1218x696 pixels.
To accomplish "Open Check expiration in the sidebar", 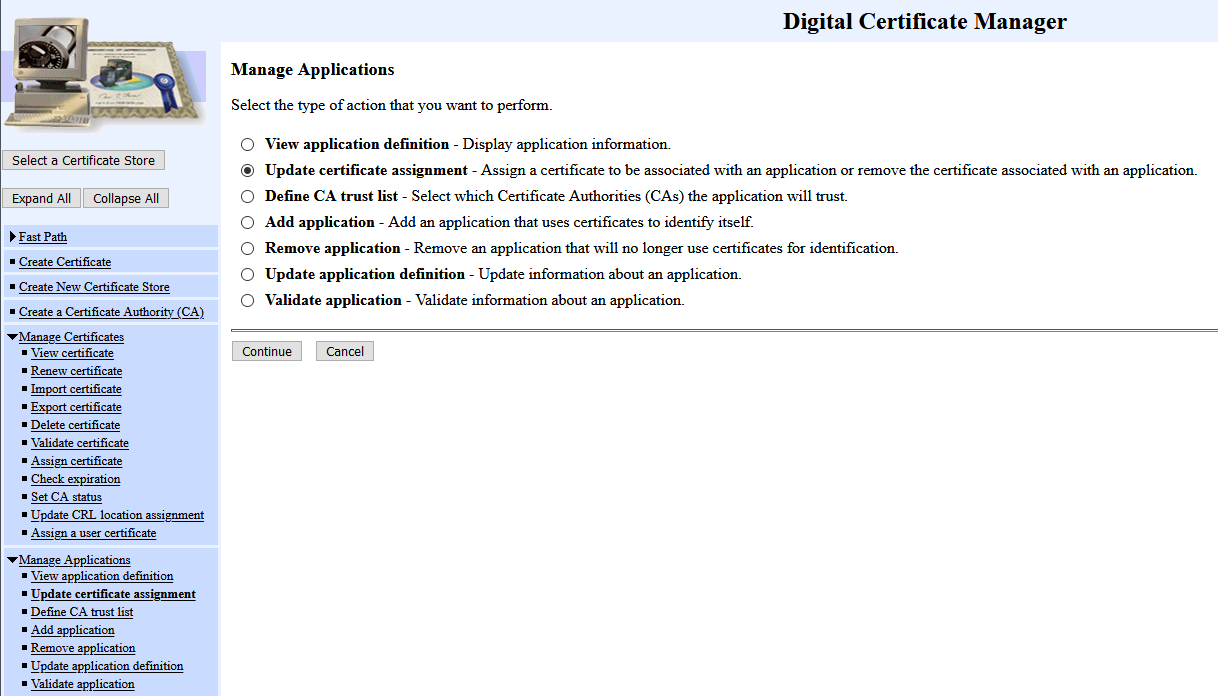I will pos(75,479).
